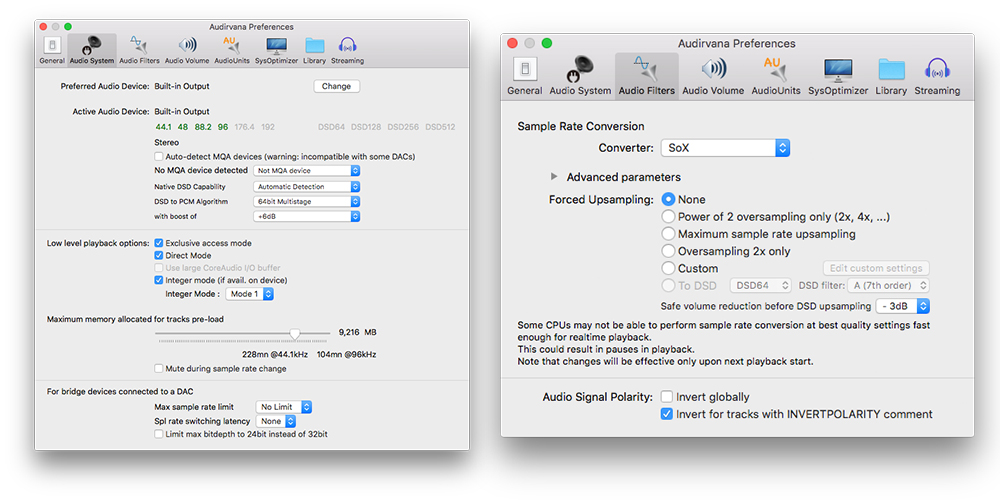Expand Advanced parameters disclosure triangle

pos(554,177)
